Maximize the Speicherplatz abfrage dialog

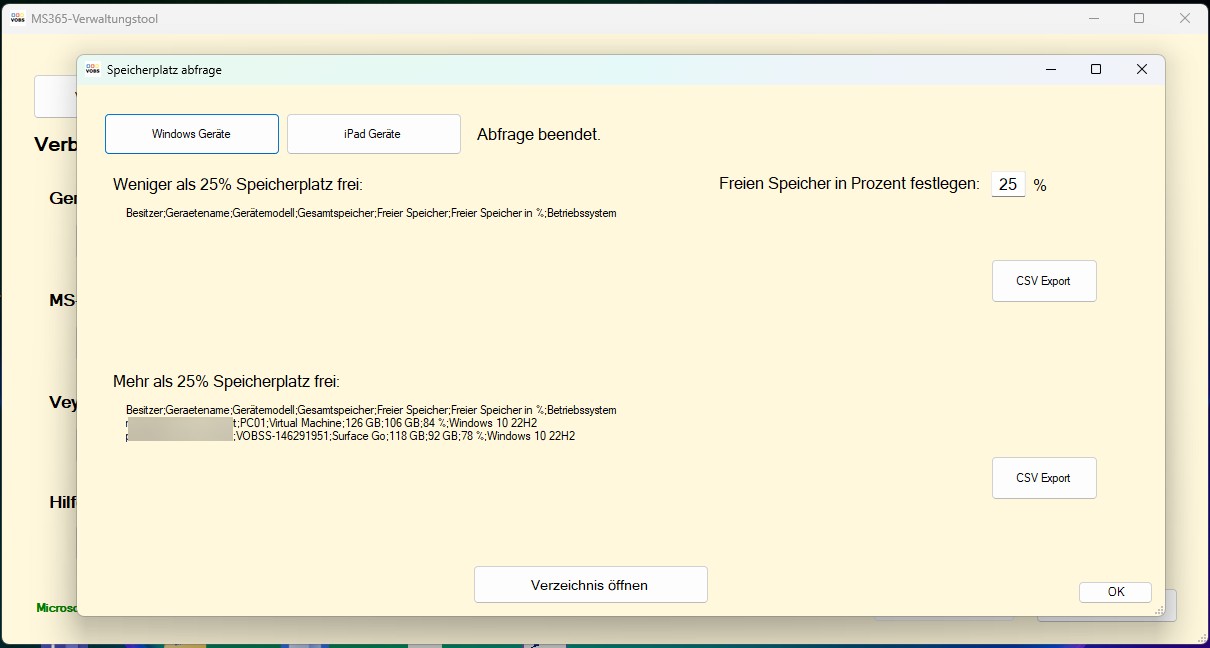[1096, 69]
